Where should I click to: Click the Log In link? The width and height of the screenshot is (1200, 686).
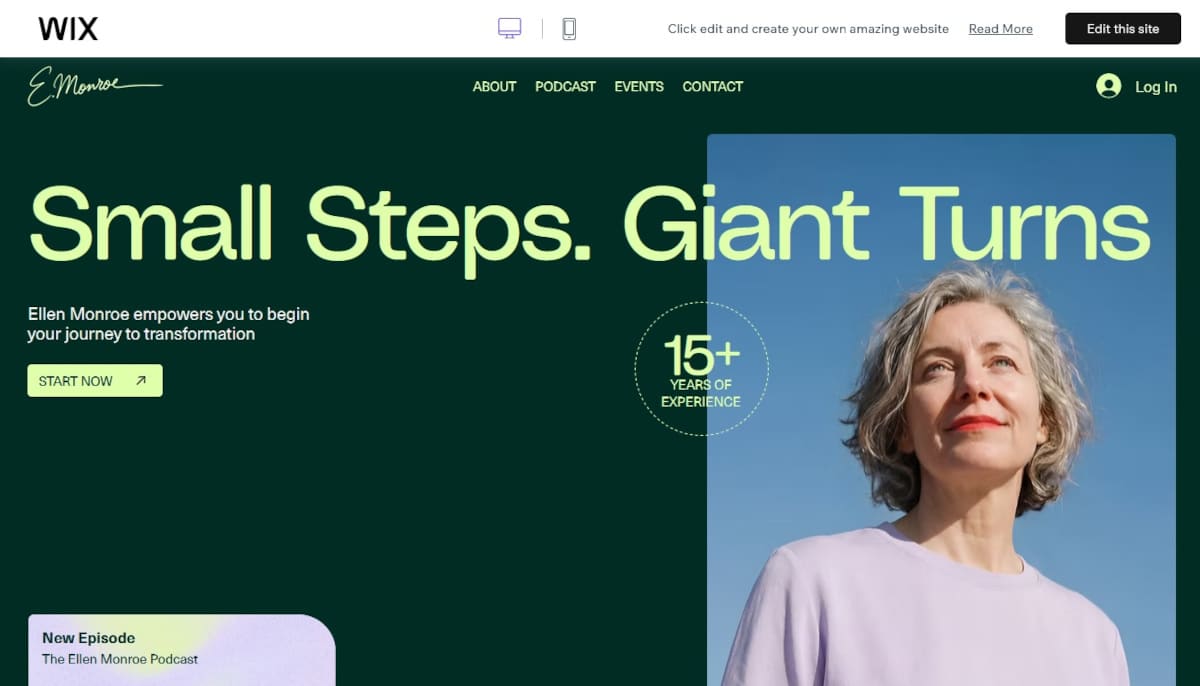pyautogui.click(x=1155, y=87)
